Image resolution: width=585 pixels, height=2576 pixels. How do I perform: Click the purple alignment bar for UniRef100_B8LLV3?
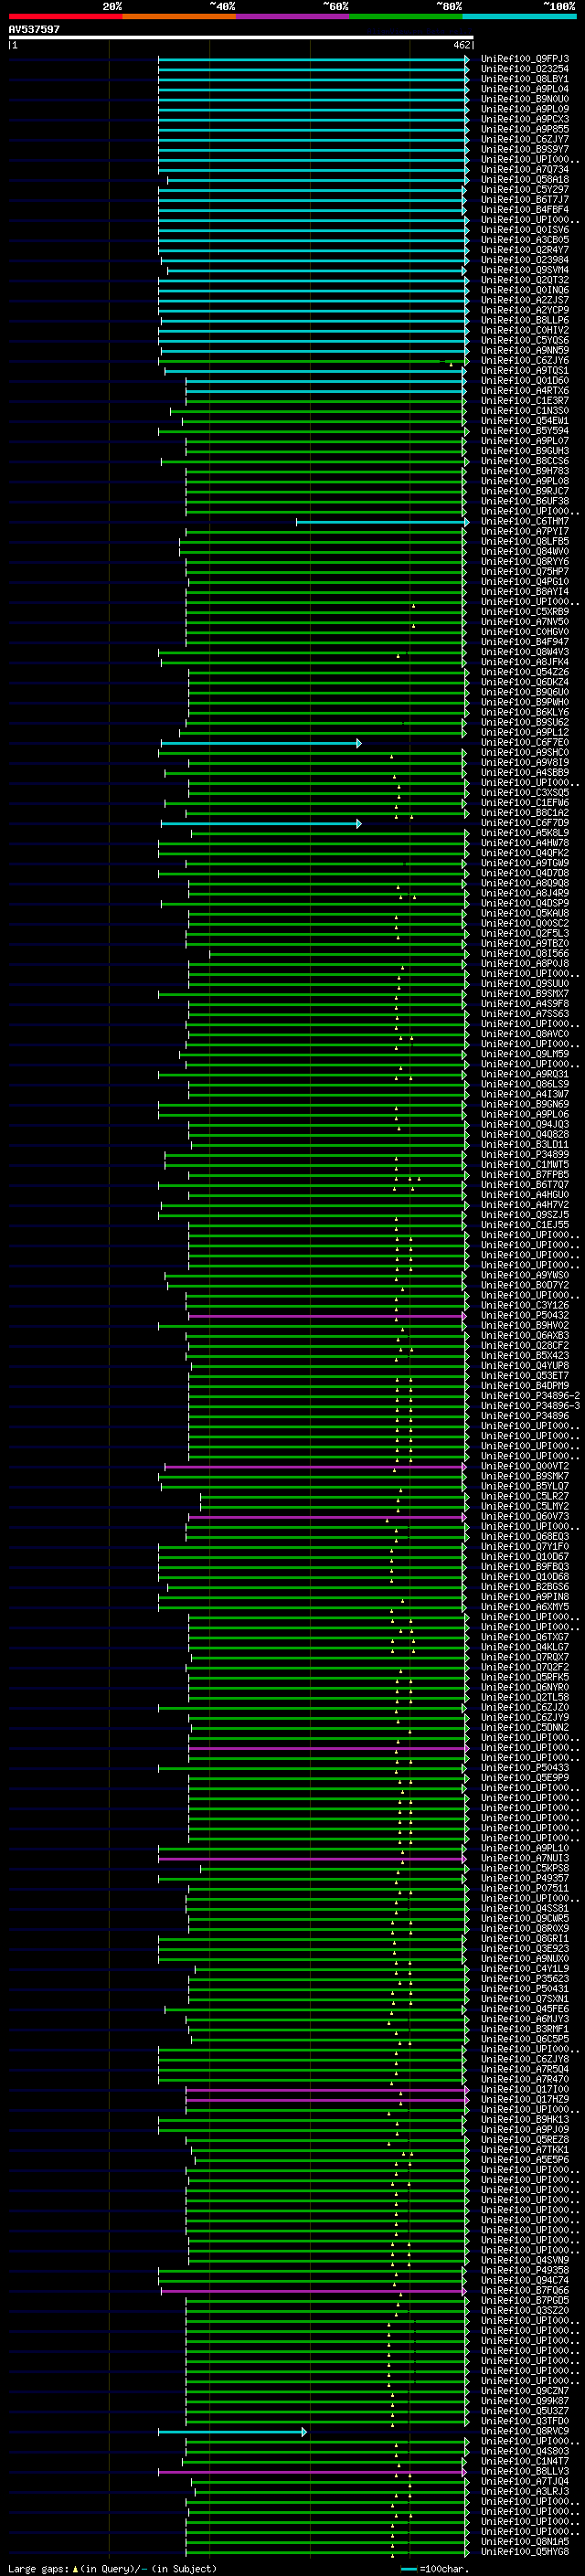pos(313,2472)
